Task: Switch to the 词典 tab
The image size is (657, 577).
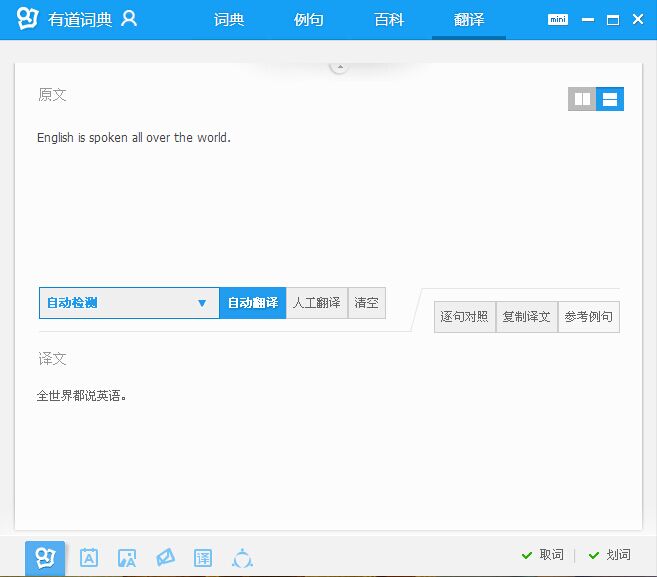Action: pos(229,20)
